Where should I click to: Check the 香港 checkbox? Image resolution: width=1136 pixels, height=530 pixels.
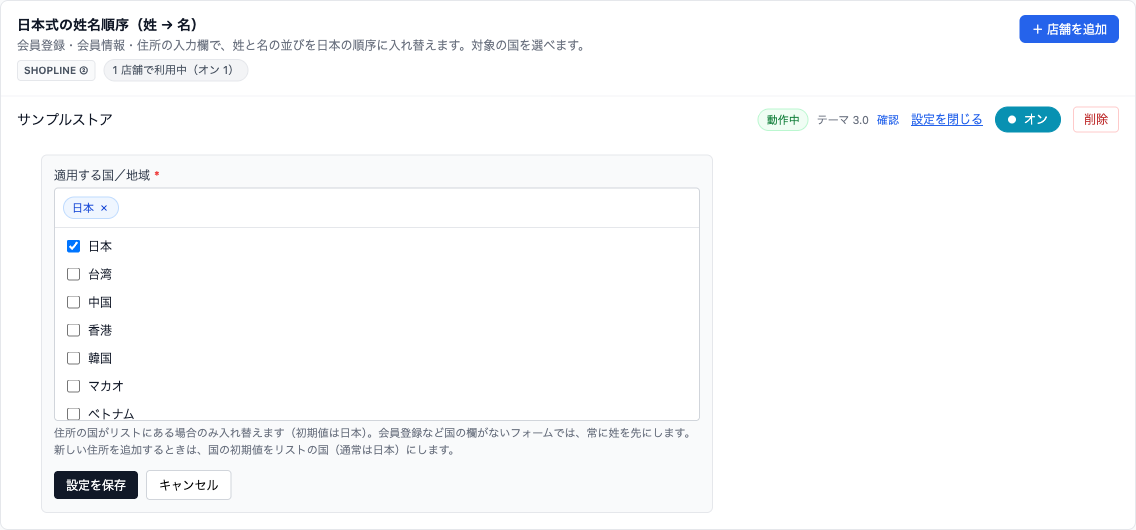pos(73,330)
